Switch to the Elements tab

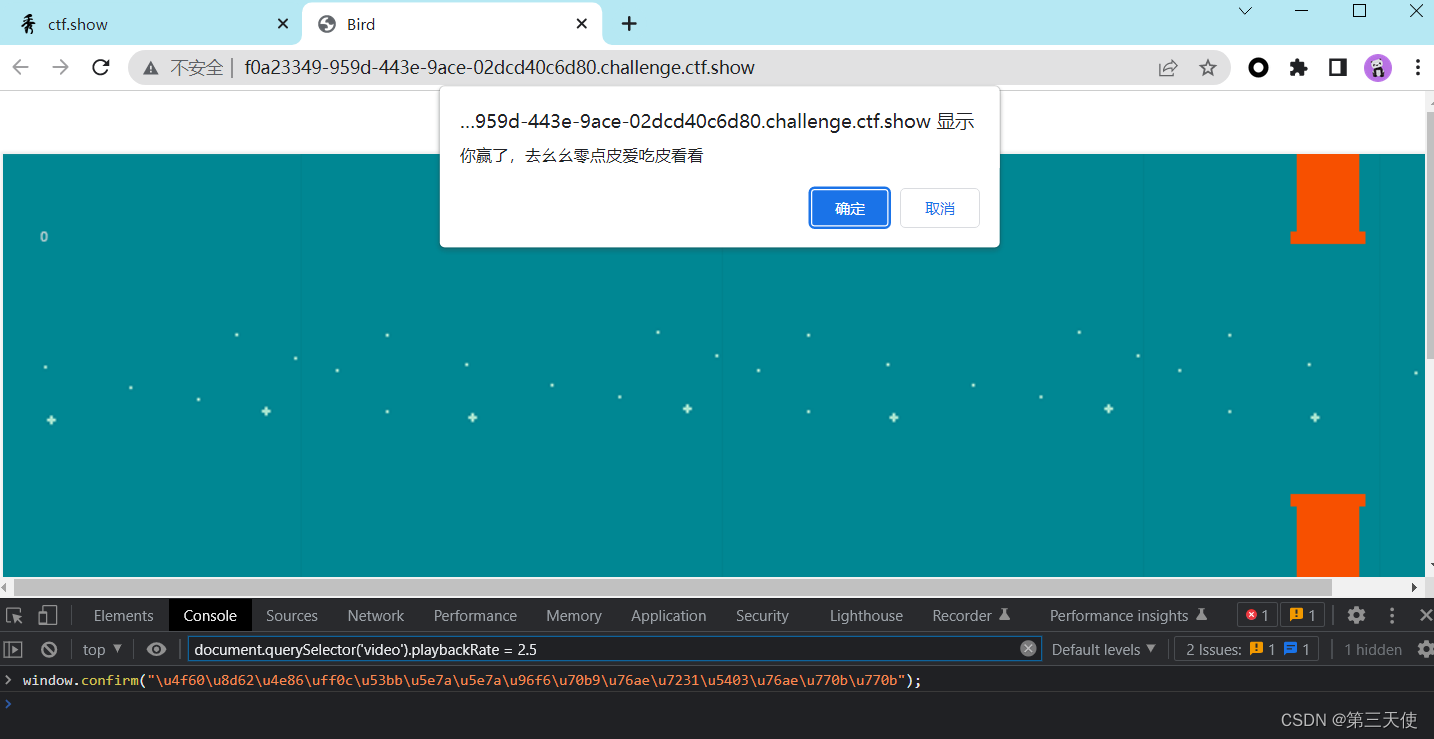pyautogui.click(x=124, y=615)
